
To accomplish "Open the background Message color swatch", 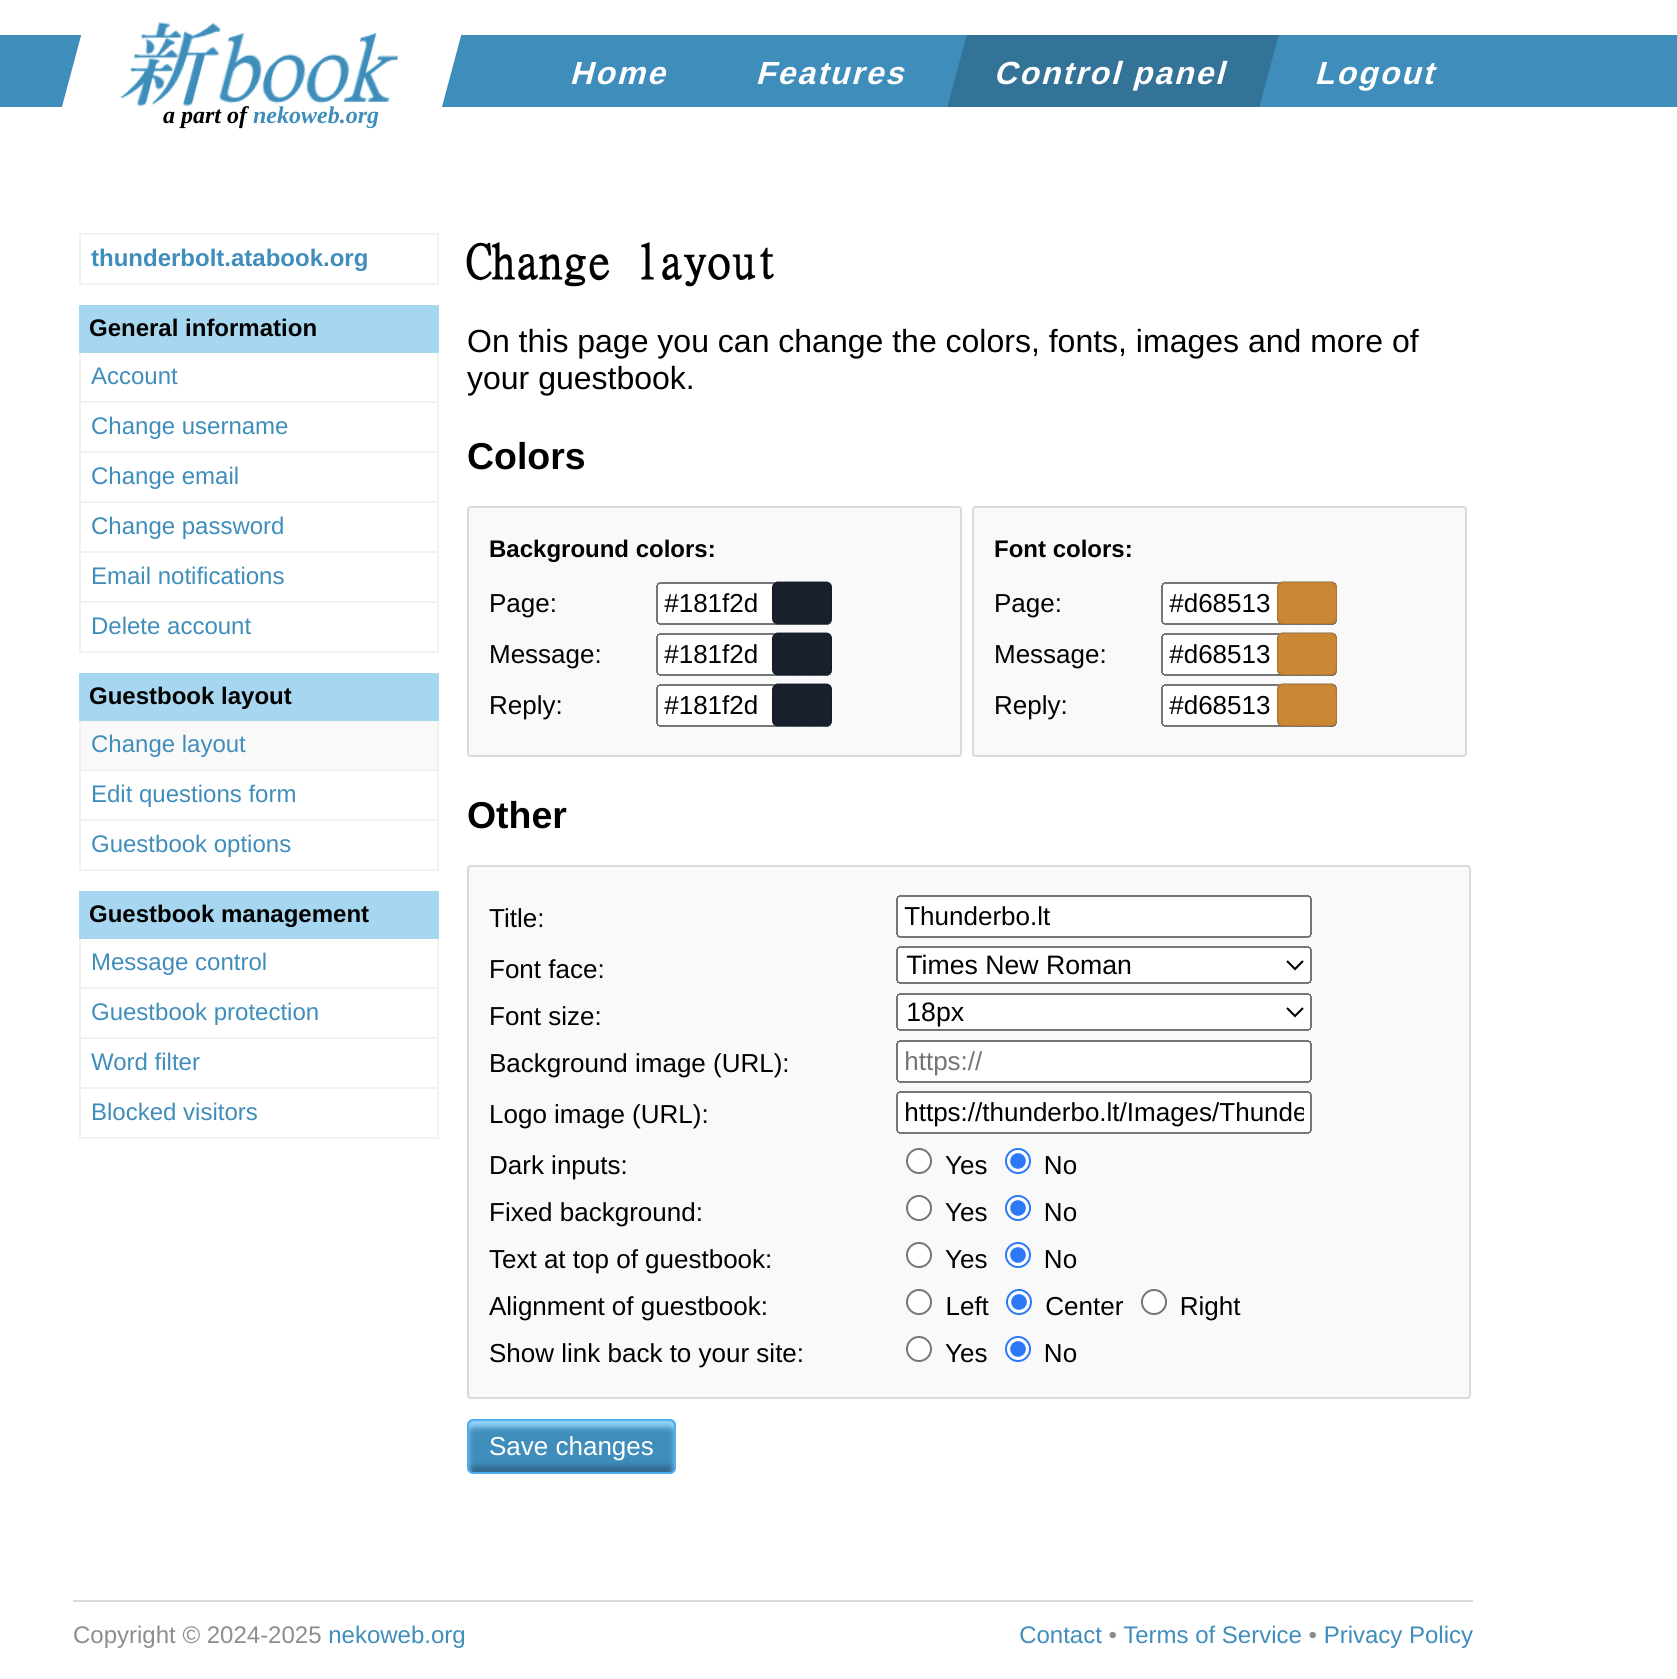I will pyautogui.click(x=801, y=654).
